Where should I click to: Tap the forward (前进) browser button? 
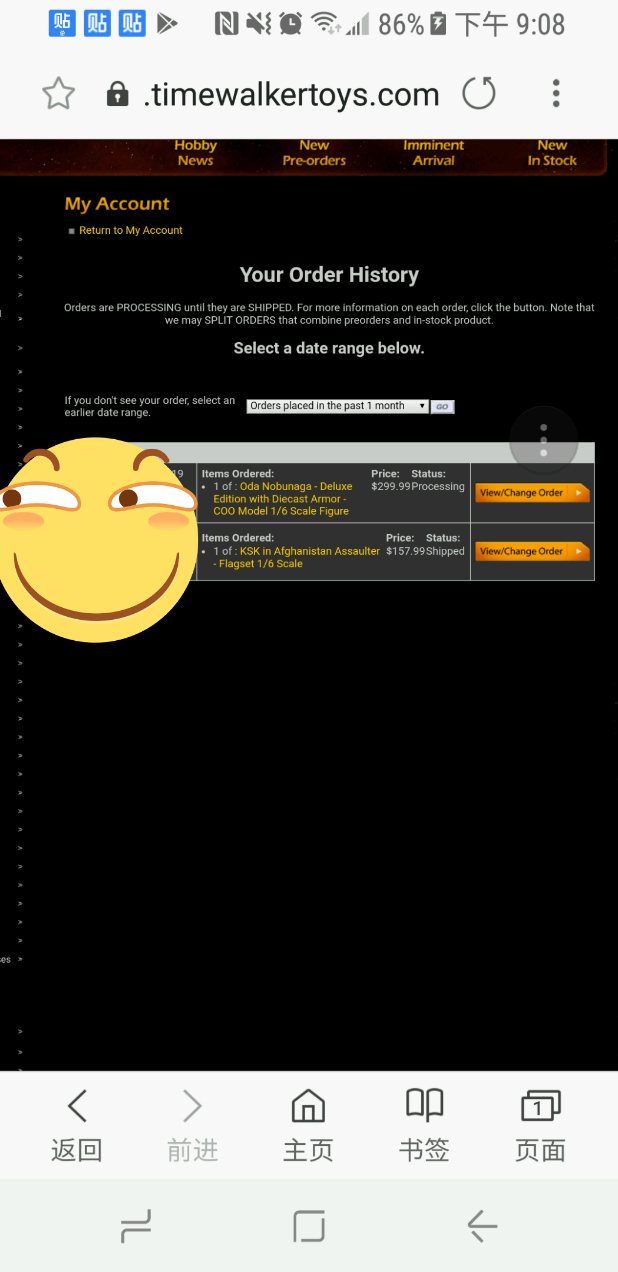point(193,1126)
